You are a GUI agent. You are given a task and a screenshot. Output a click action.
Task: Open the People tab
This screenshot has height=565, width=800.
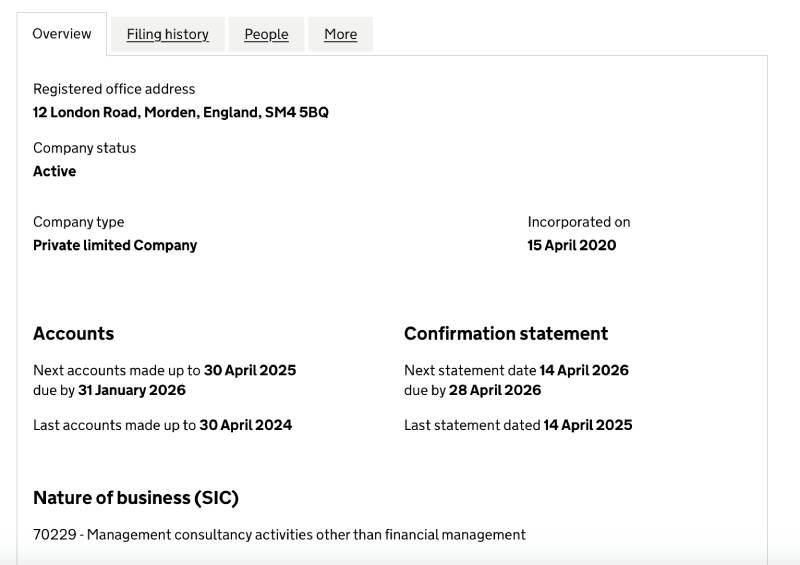(x=266, y=34)
